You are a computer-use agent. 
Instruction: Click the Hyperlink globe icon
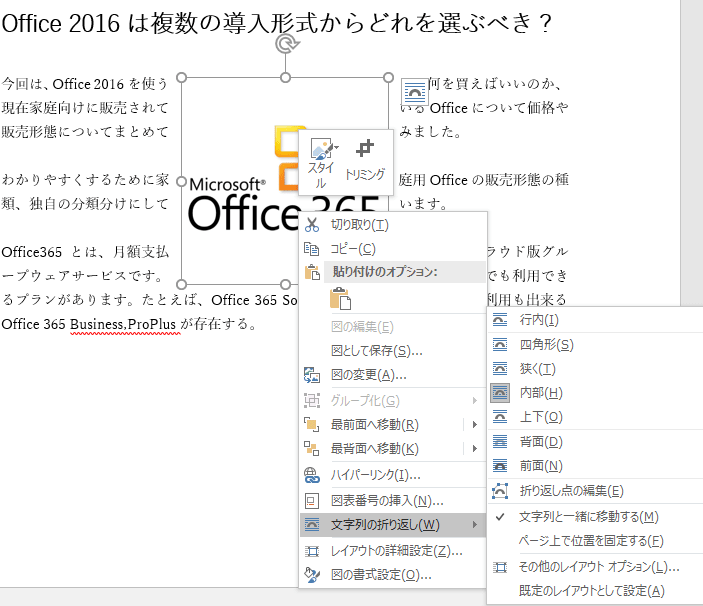(312, 475)
